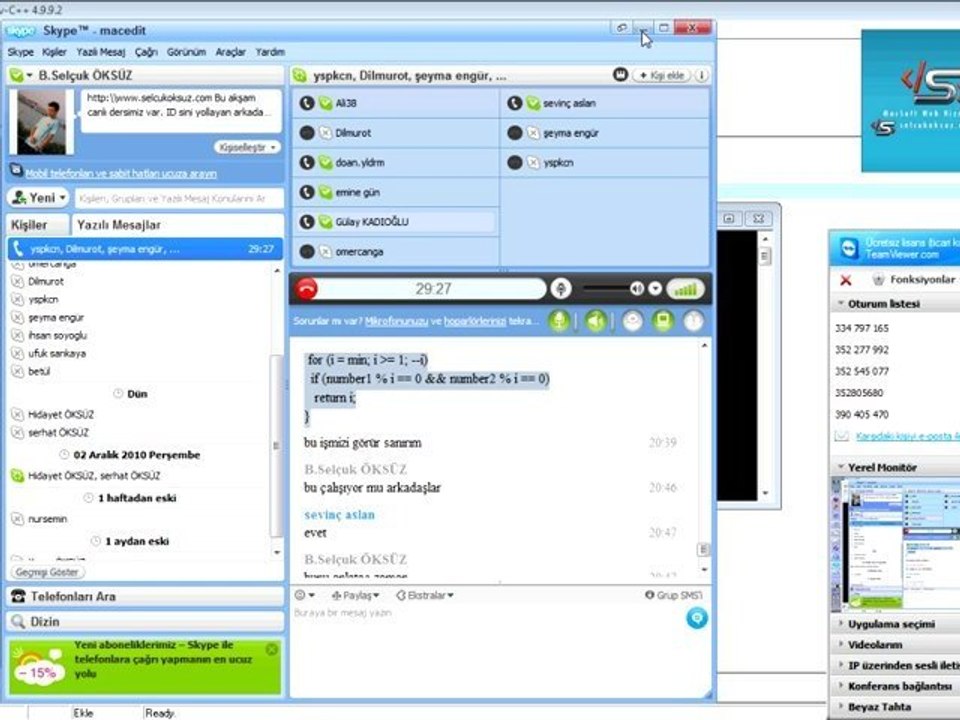Click contact search input field
This screenshot has height=720, width=960.
click(179, 198)
